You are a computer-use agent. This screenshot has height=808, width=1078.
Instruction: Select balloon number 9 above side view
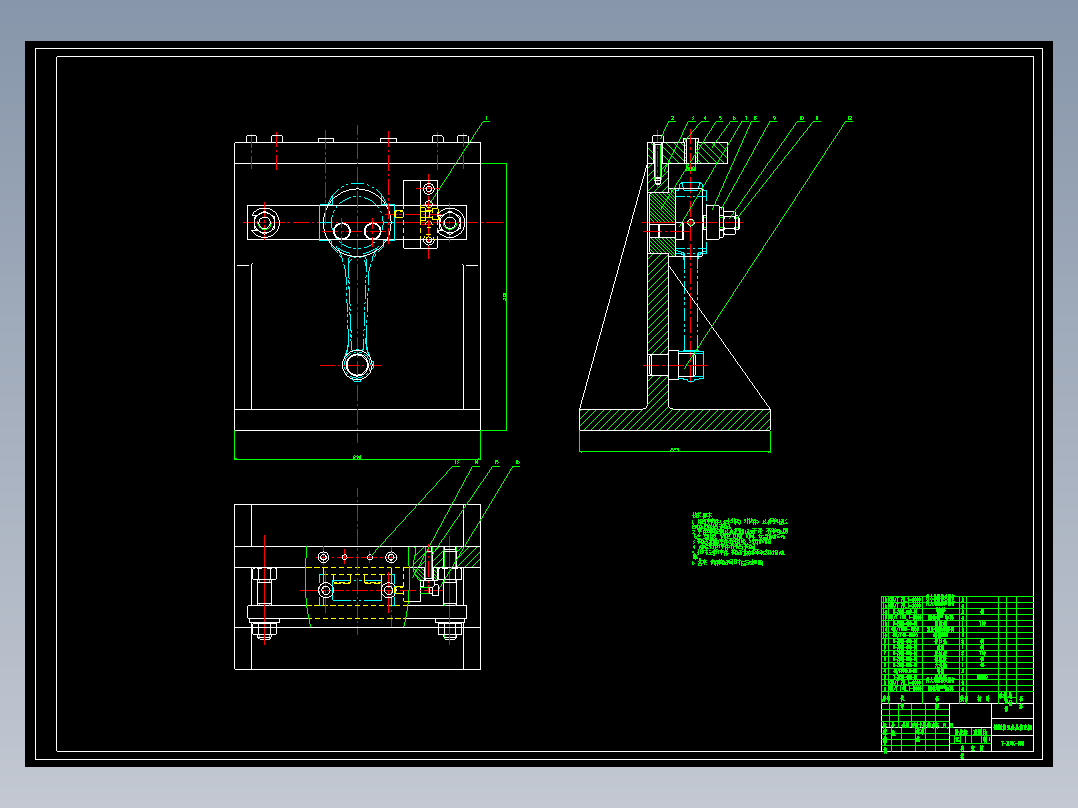click(x=774, y=119)
